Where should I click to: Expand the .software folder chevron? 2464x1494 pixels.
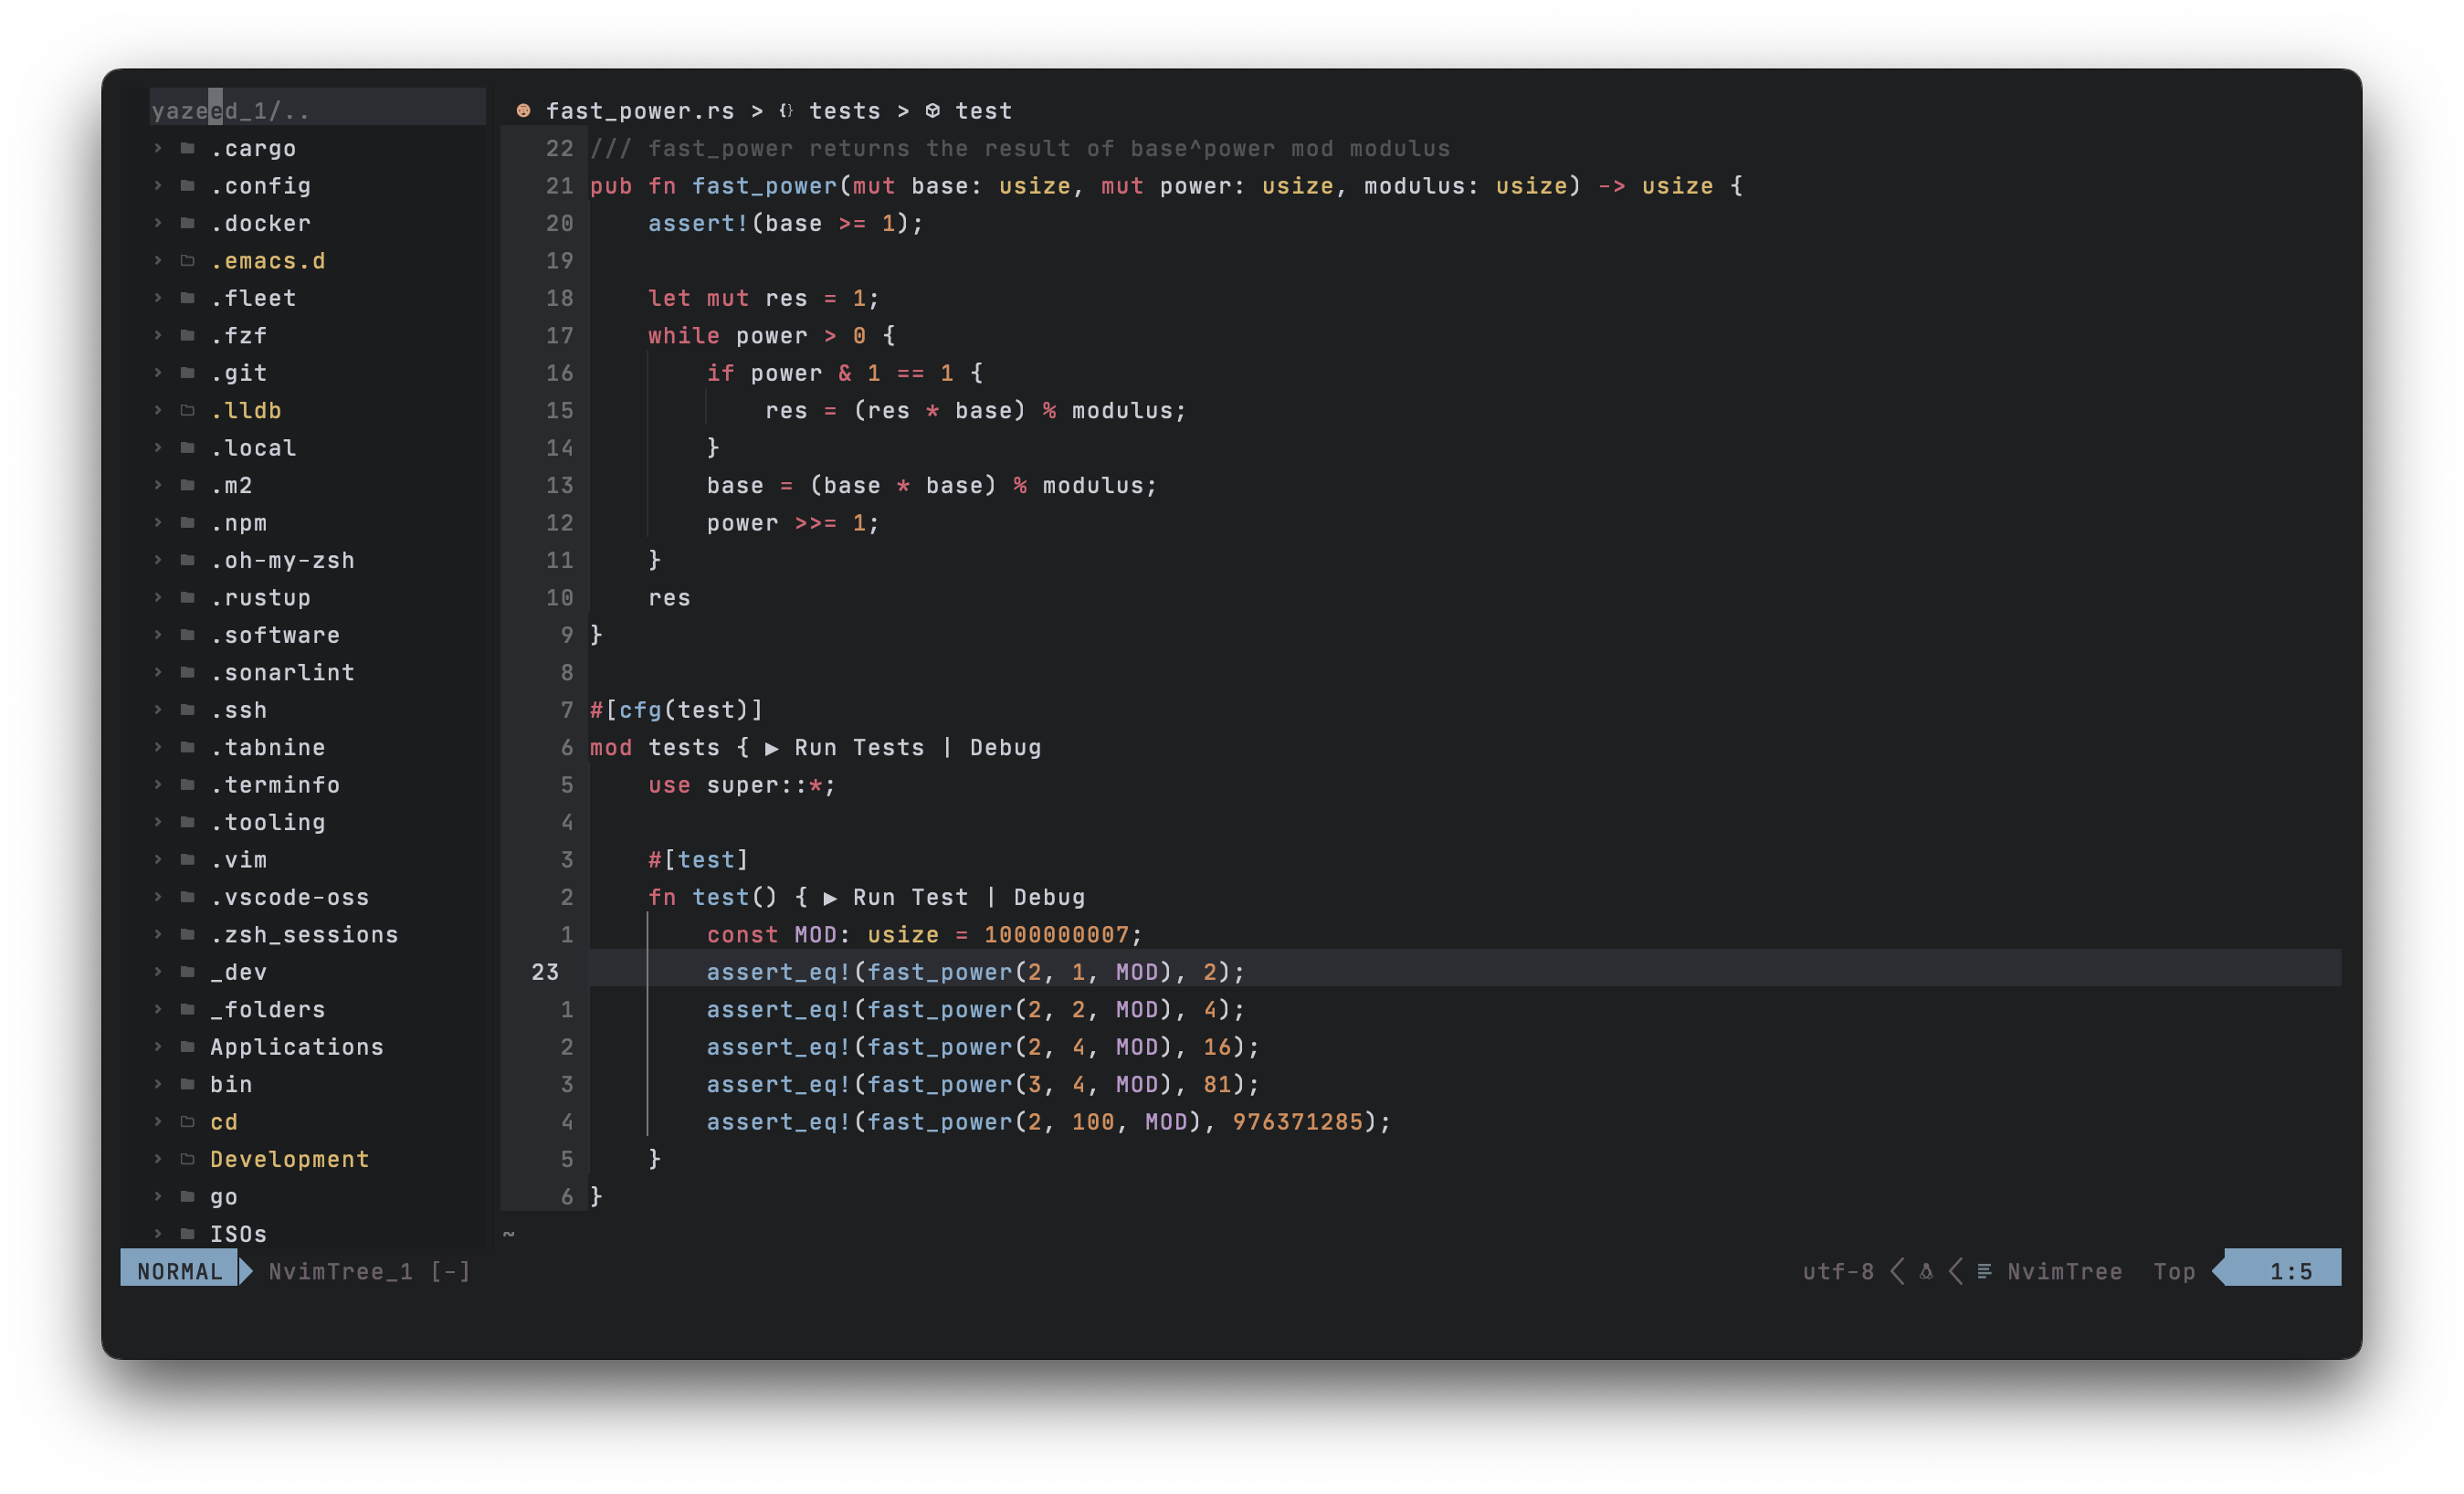[x=158, y=635]
